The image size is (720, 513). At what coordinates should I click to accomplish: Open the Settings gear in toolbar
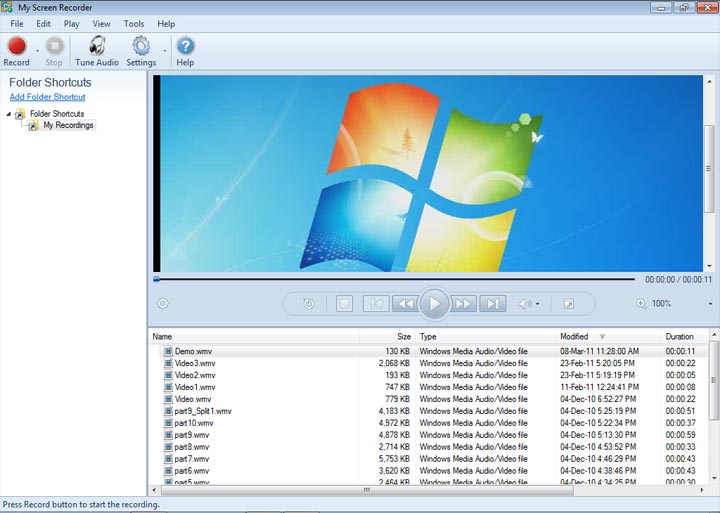[141, 51]
